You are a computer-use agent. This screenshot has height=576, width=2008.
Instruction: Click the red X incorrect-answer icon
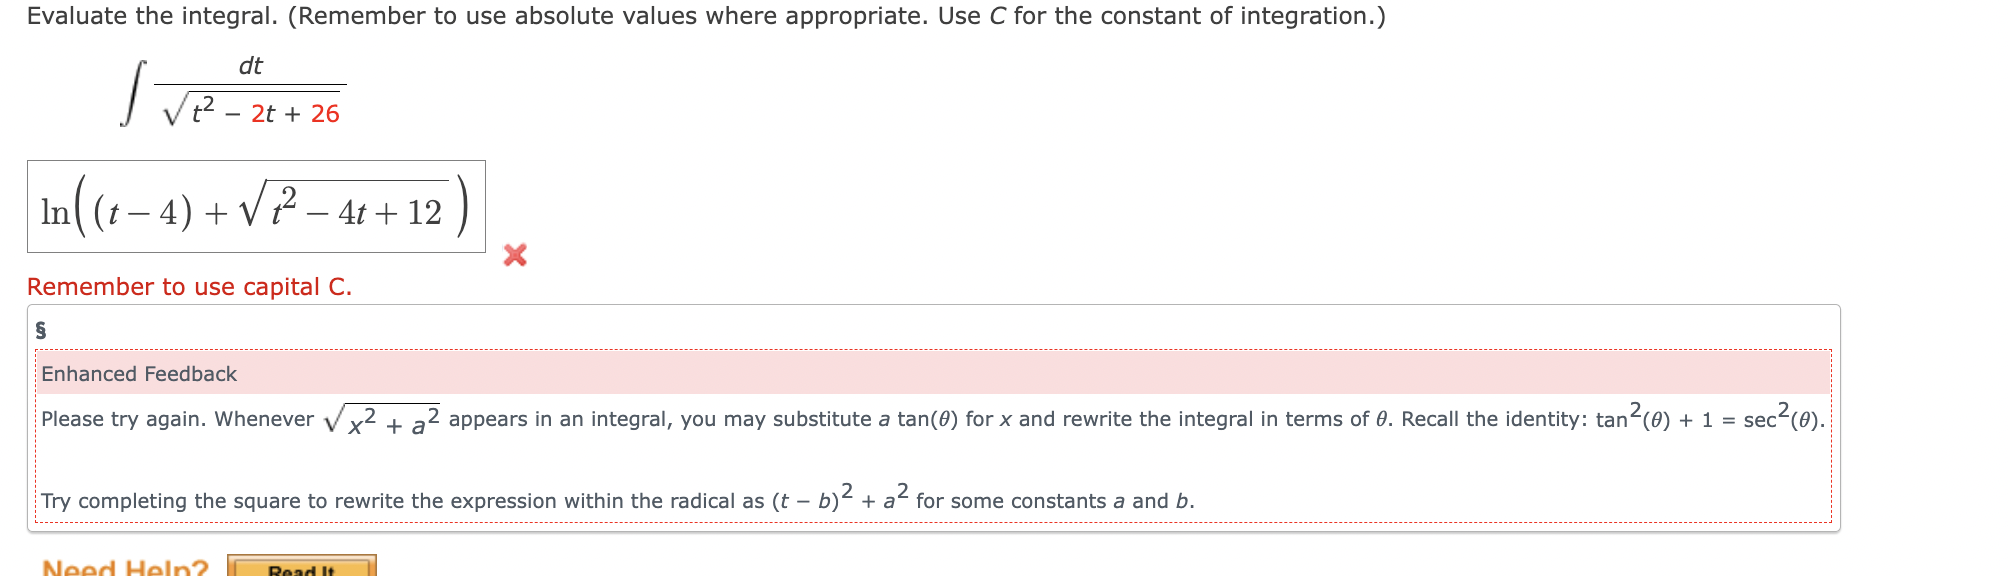513,255
